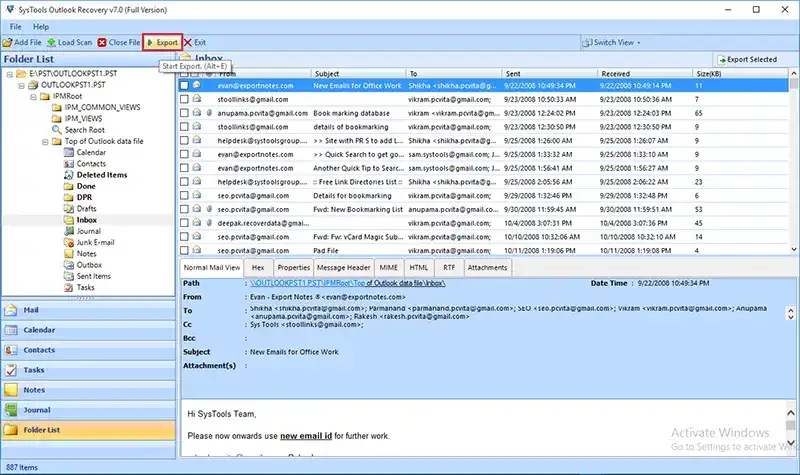Open the Drafts folder icon
The height and width of the screenshot is (475, 800).
point(68,208)
